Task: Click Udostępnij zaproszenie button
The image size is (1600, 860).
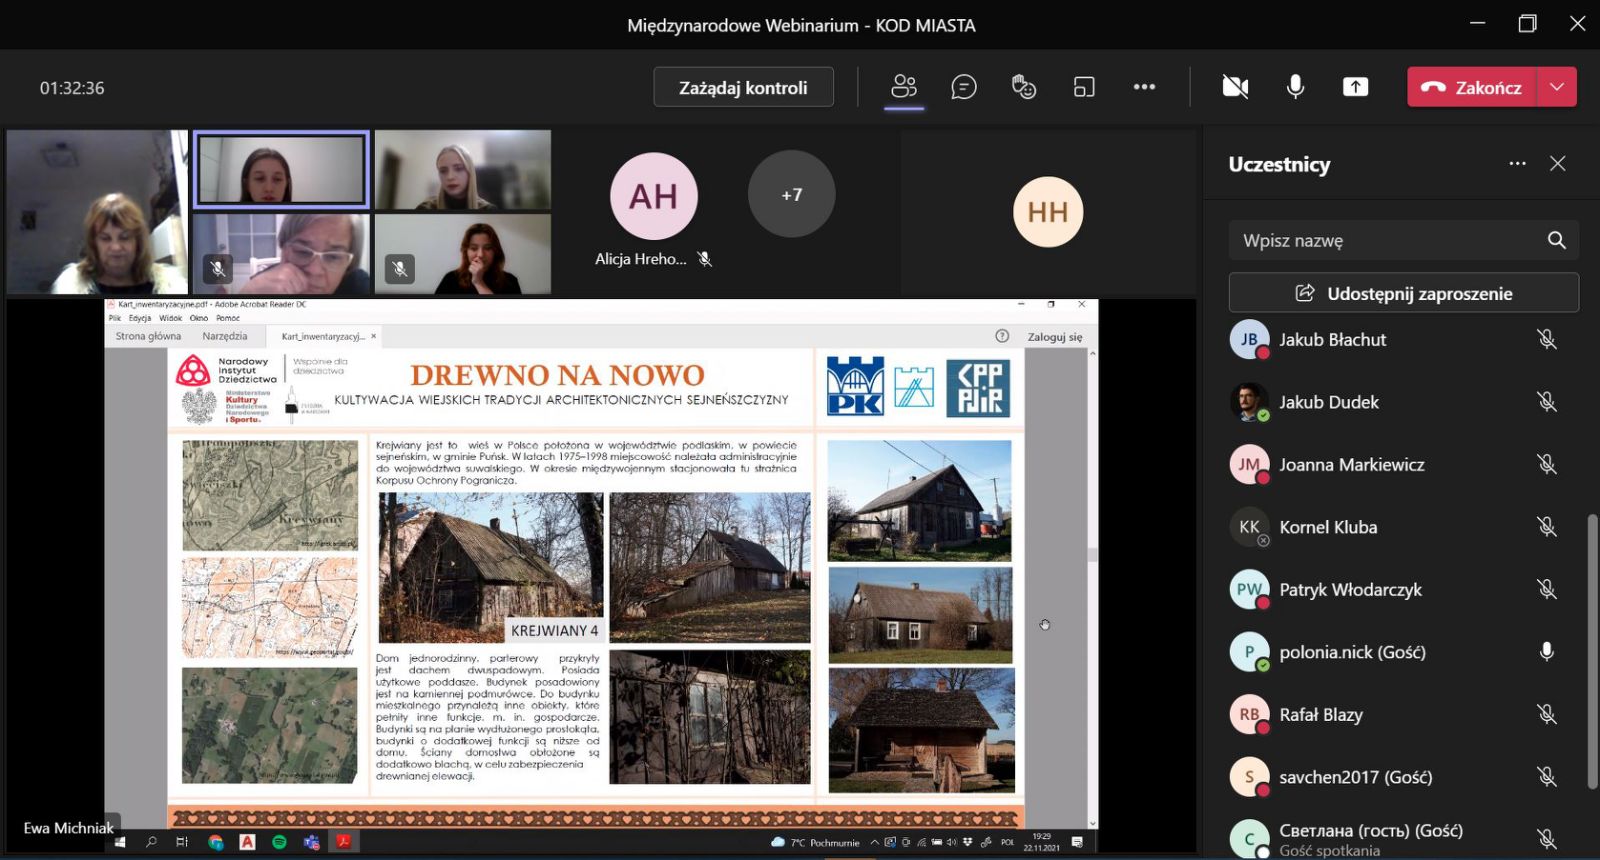Action: click(x=1403, y=293)
